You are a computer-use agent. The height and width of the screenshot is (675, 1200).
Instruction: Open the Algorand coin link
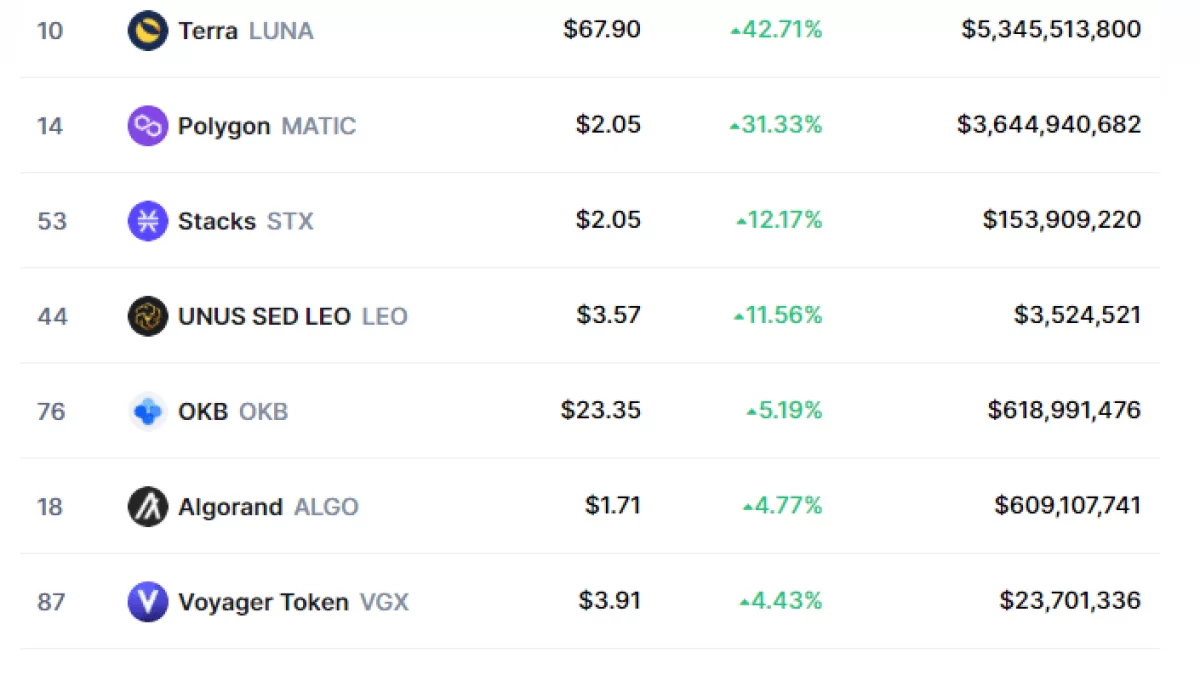click(230, 507)
